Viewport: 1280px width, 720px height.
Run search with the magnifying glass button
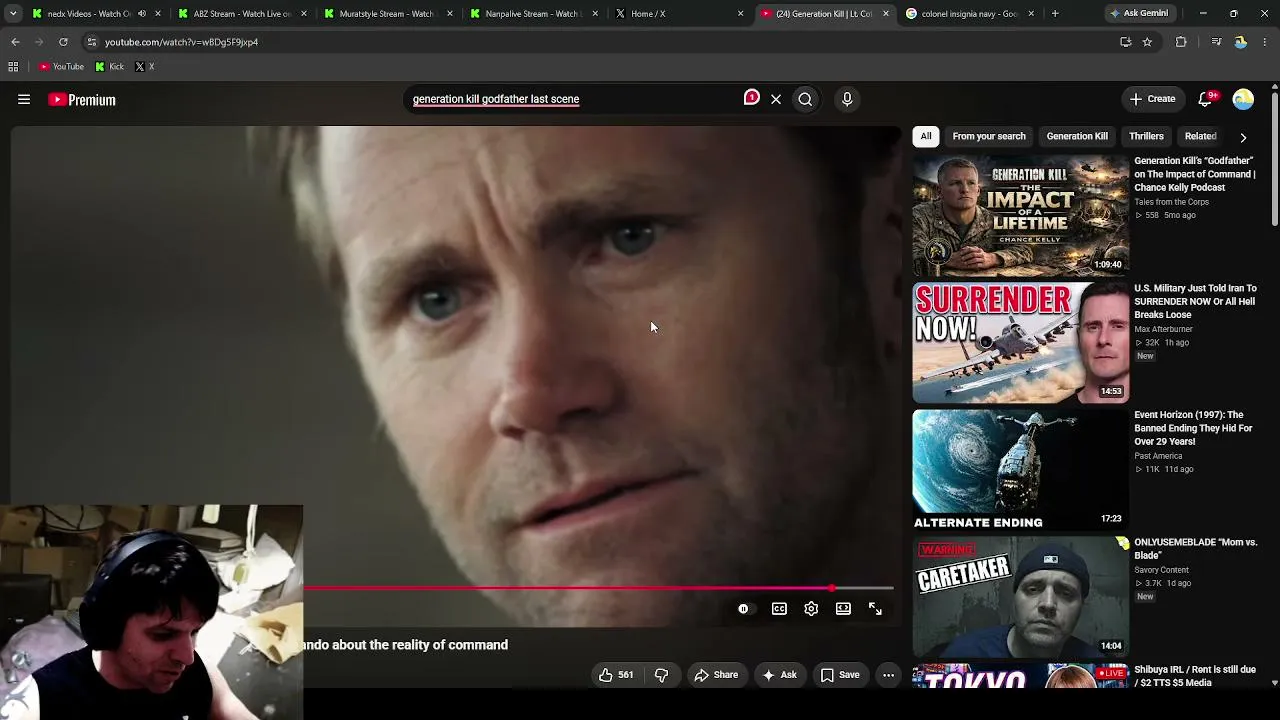pyautogui.click(x=805, y=99)
